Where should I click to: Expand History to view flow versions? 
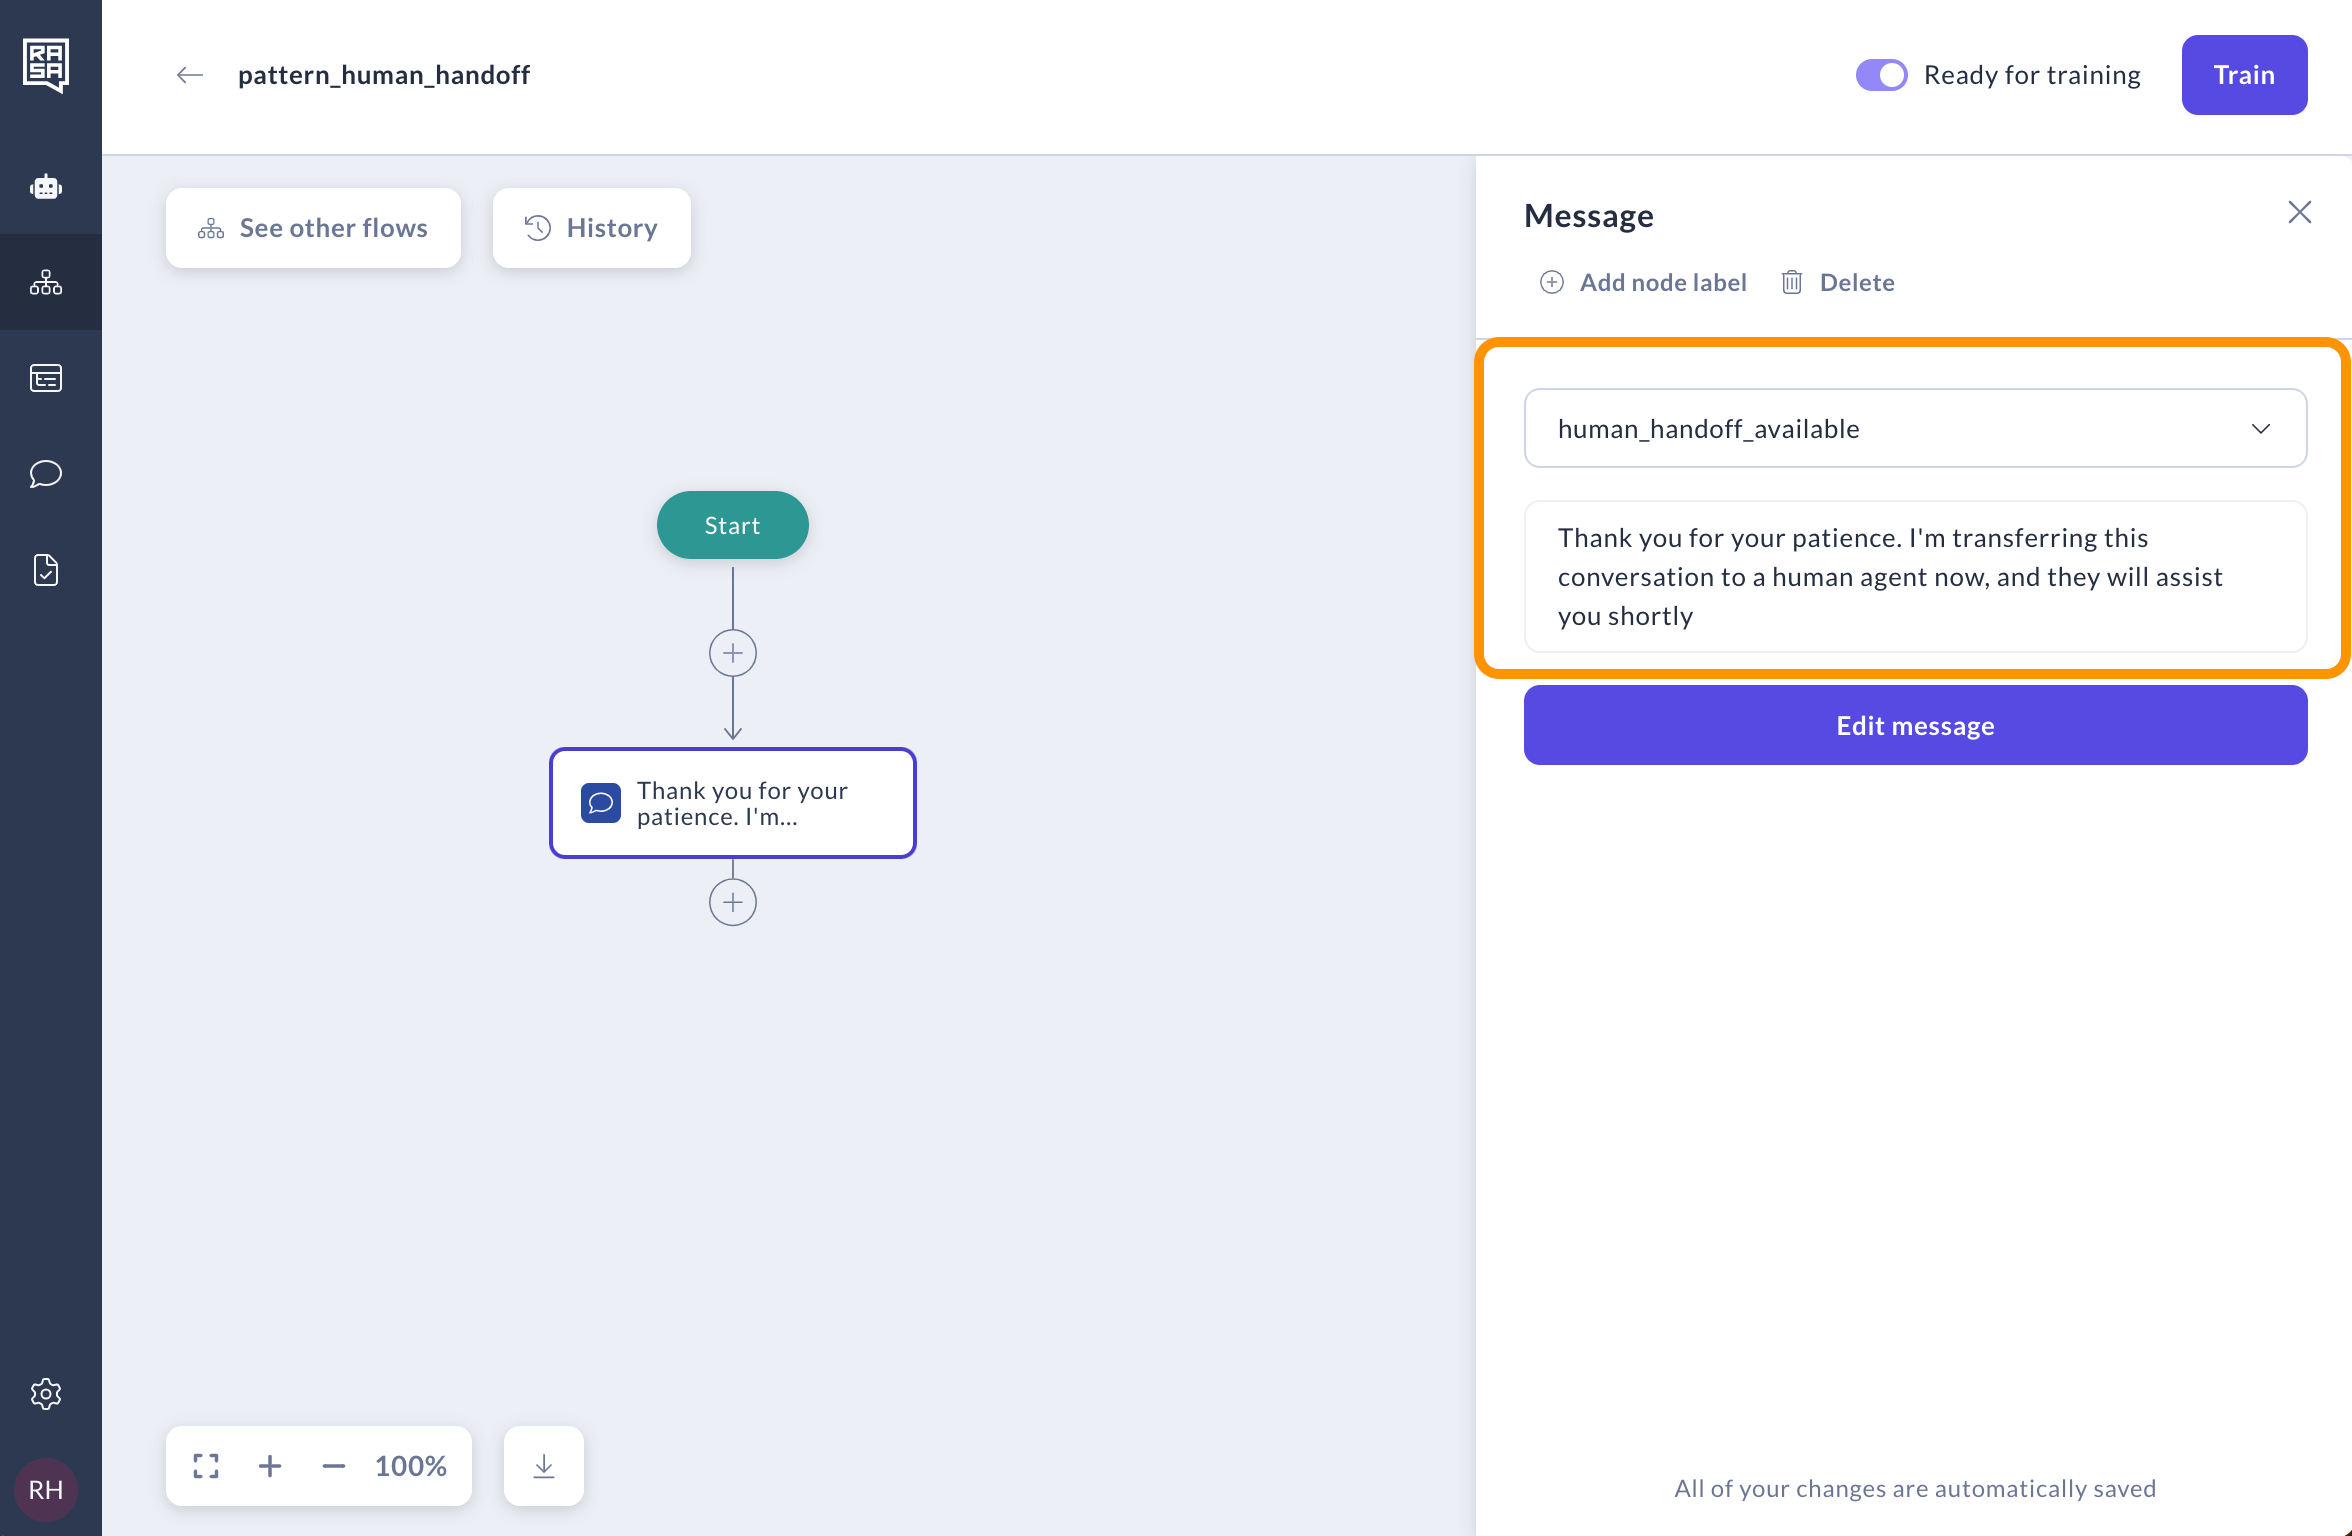[x=591, y=228]
